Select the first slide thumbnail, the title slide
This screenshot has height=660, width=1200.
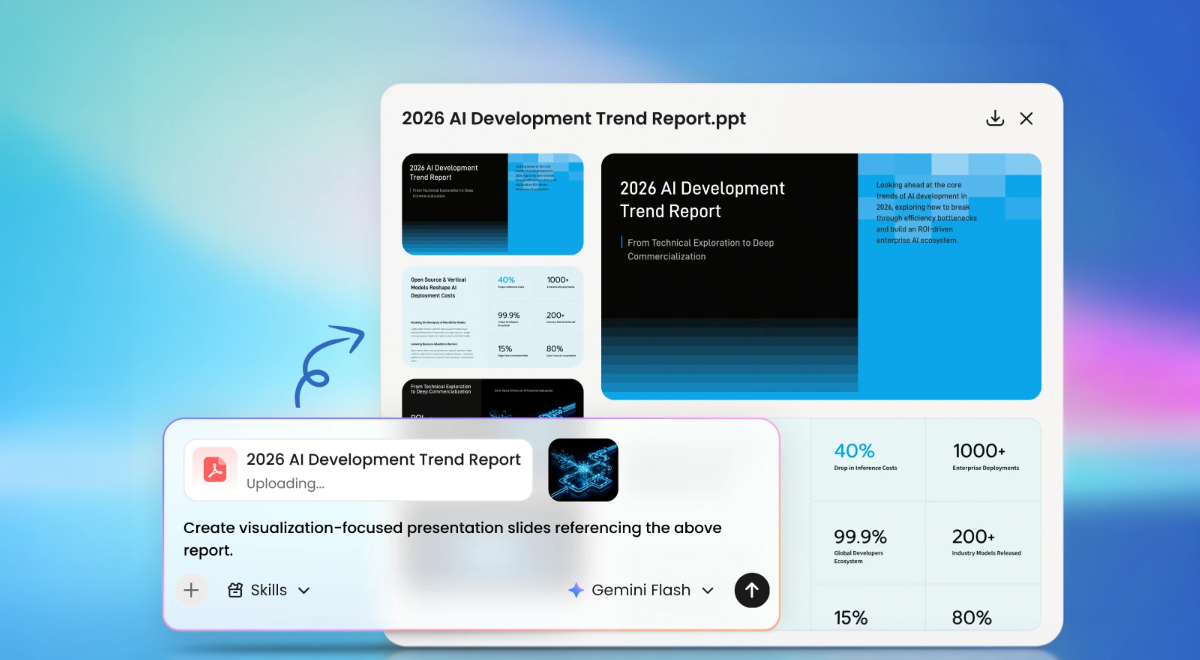coord(492,204)
